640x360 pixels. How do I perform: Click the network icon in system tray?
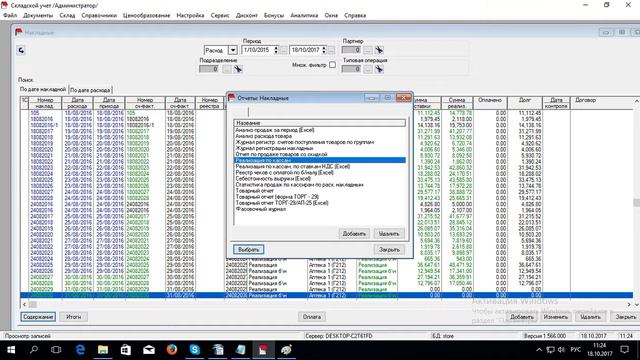click(x=551, y=350)
